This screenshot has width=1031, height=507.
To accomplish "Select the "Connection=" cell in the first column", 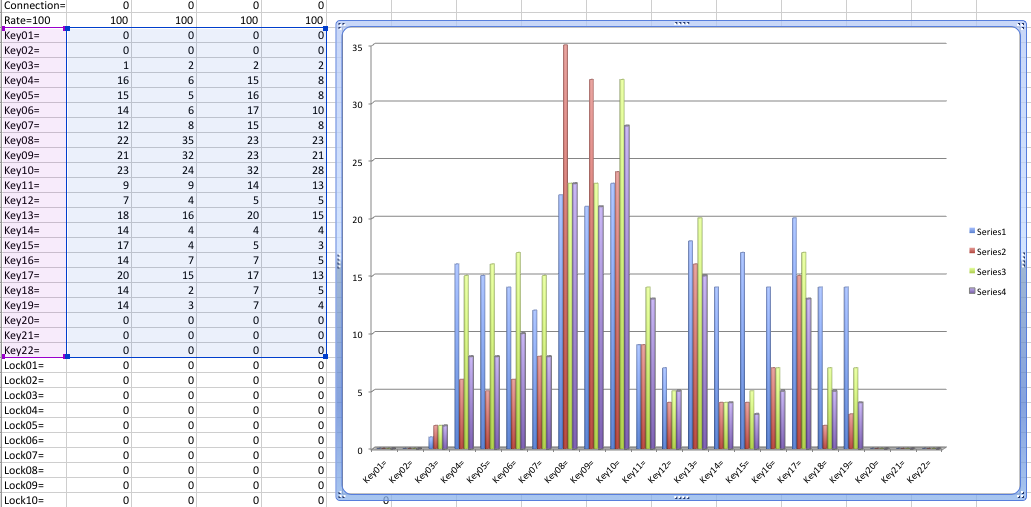I will (34, 5).
